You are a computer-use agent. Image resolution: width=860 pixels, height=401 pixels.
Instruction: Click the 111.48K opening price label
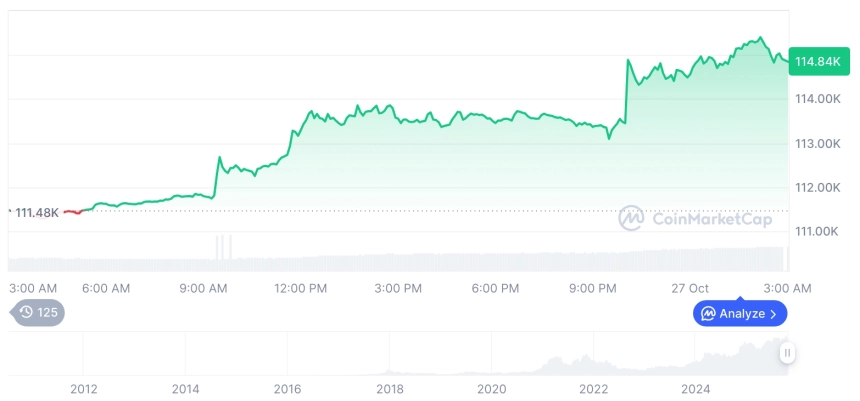coord(36,211)
